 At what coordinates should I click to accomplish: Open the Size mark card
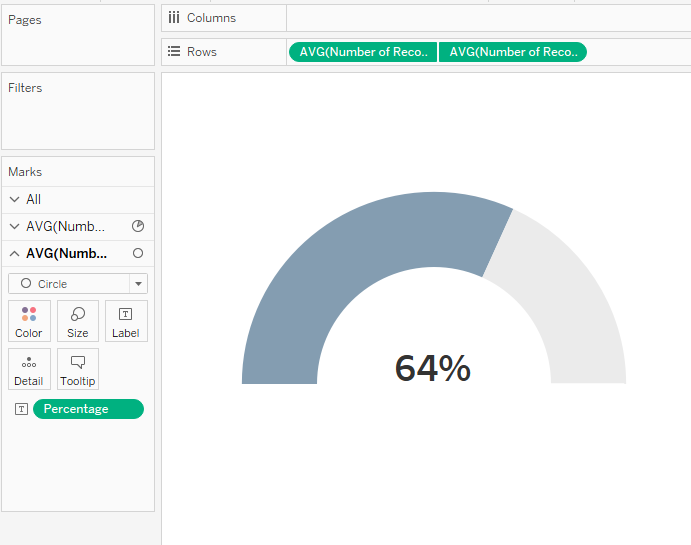click(78, 321)
